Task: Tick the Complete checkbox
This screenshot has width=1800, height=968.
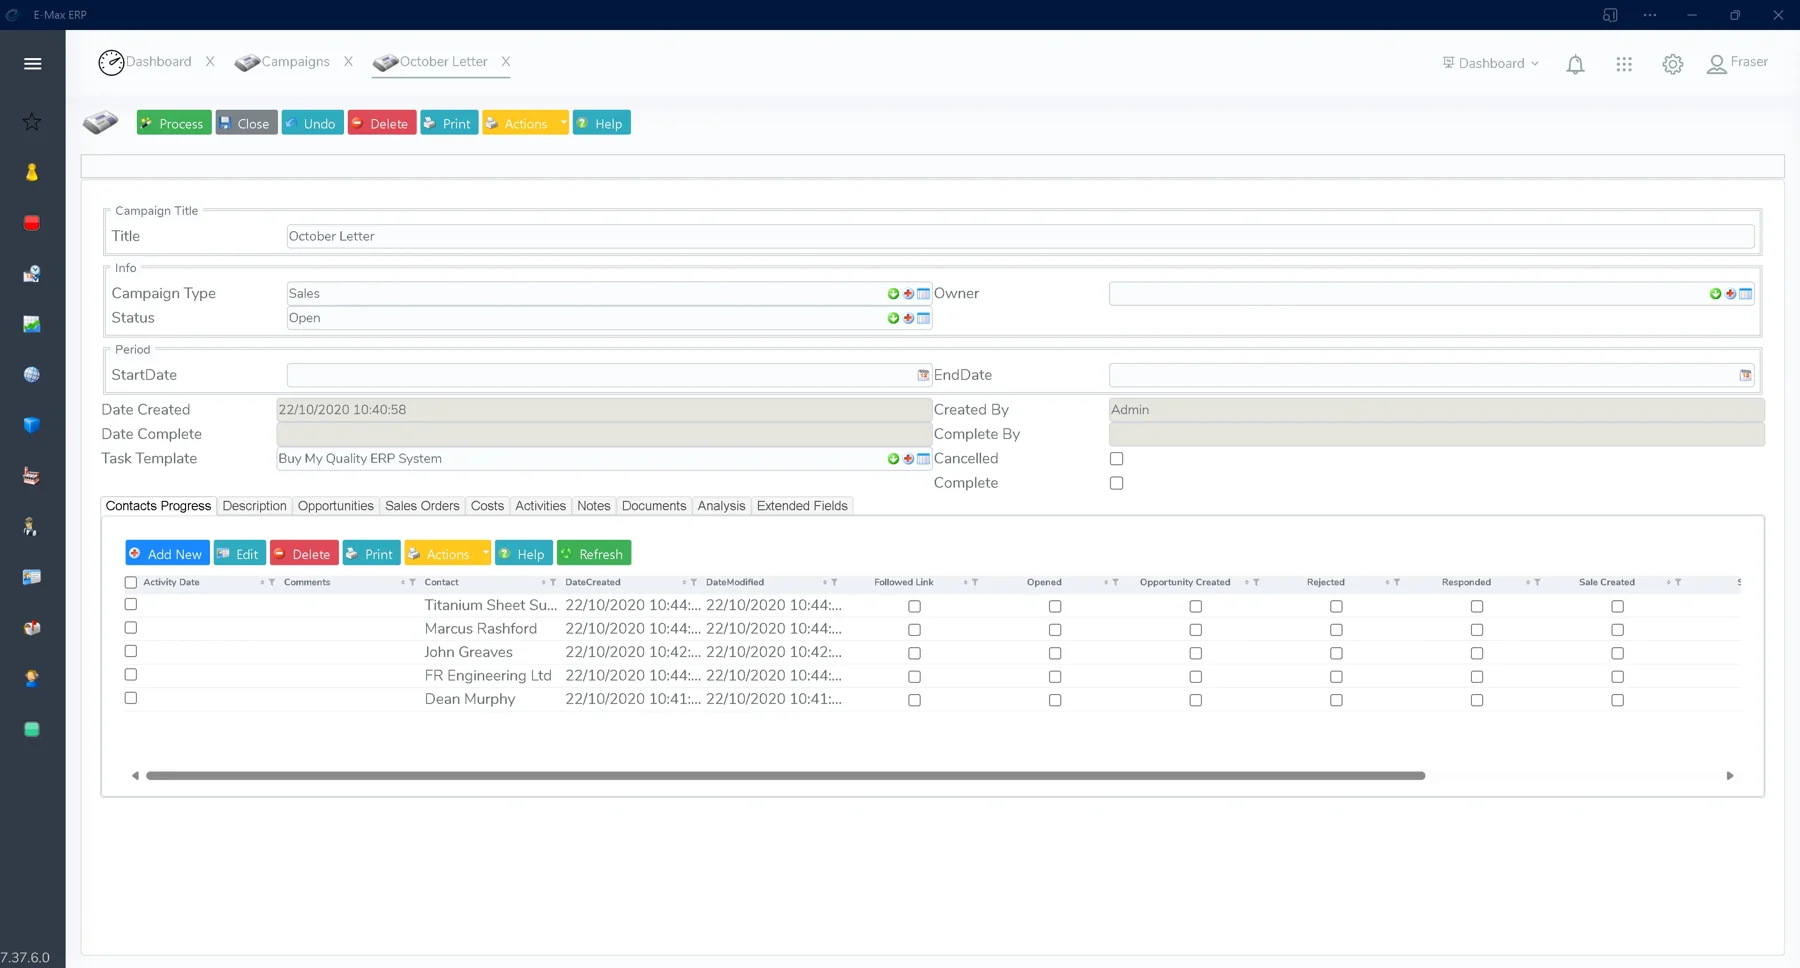Action: 1116,483
